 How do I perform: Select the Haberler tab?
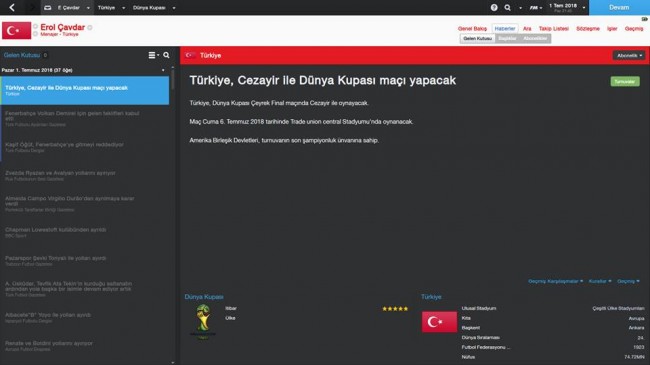tap(505, 29)
